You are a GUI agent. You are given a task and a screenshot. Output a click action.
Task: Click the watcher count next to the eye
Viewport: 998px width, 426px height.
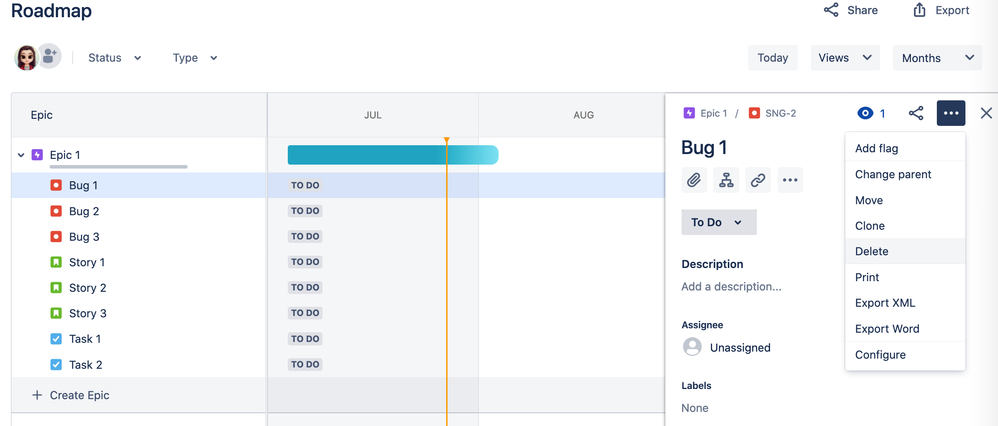pyautogui.click(x=882, y=113)
